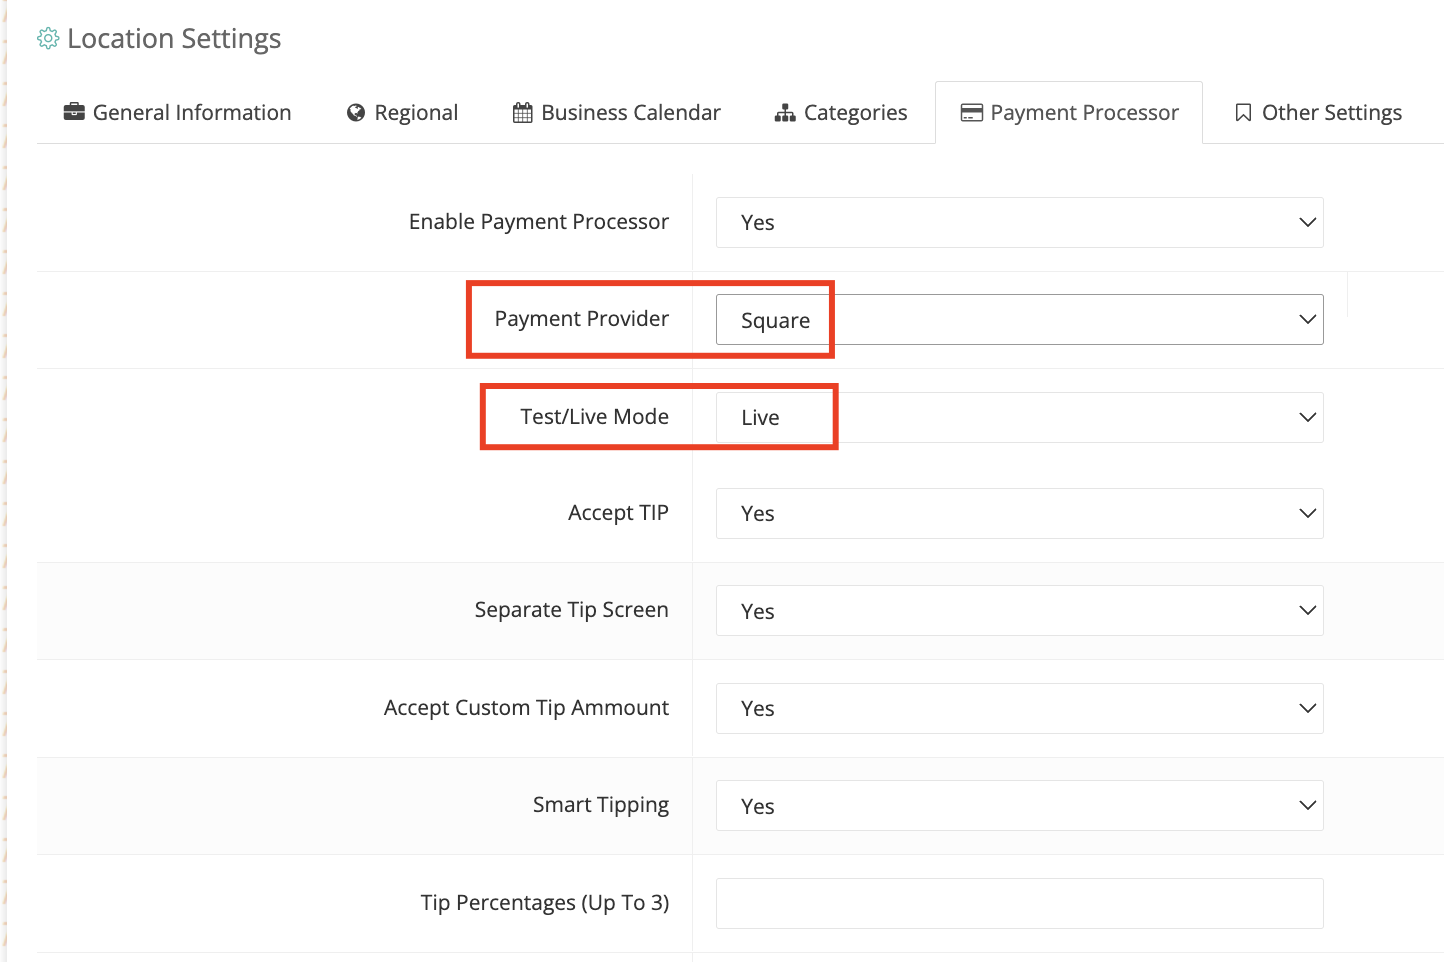Click the credit card icon on Payment Processor
This screenshot has width=1444, height=962.
[x=971, y=113]
